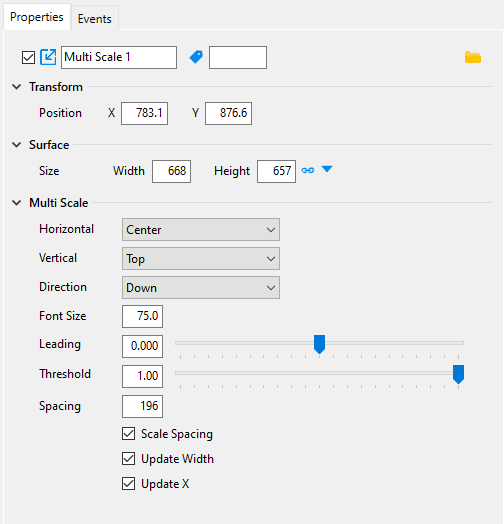Click the Leading slider handle

(x=320, y=344)
